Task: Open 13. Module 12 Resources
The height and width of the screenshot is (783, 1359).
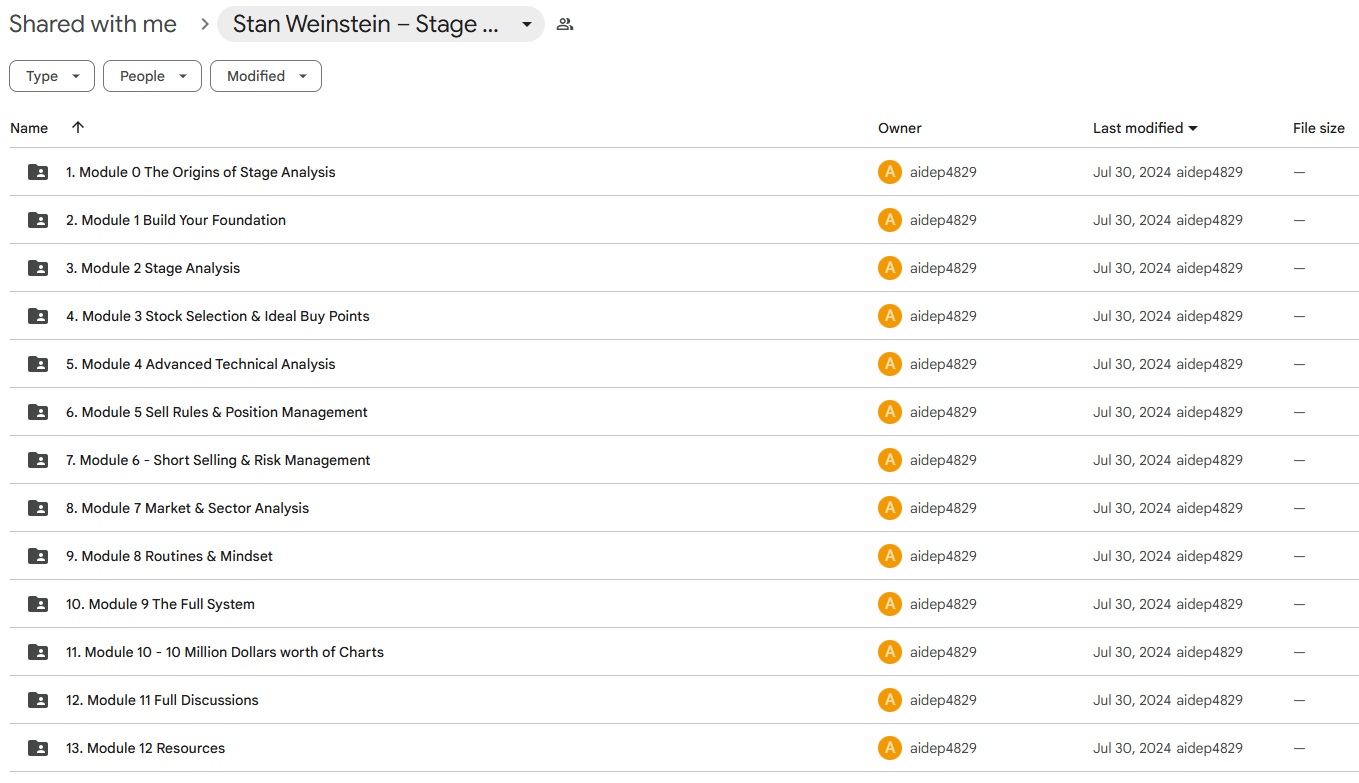Action: [x=146, y=748]
